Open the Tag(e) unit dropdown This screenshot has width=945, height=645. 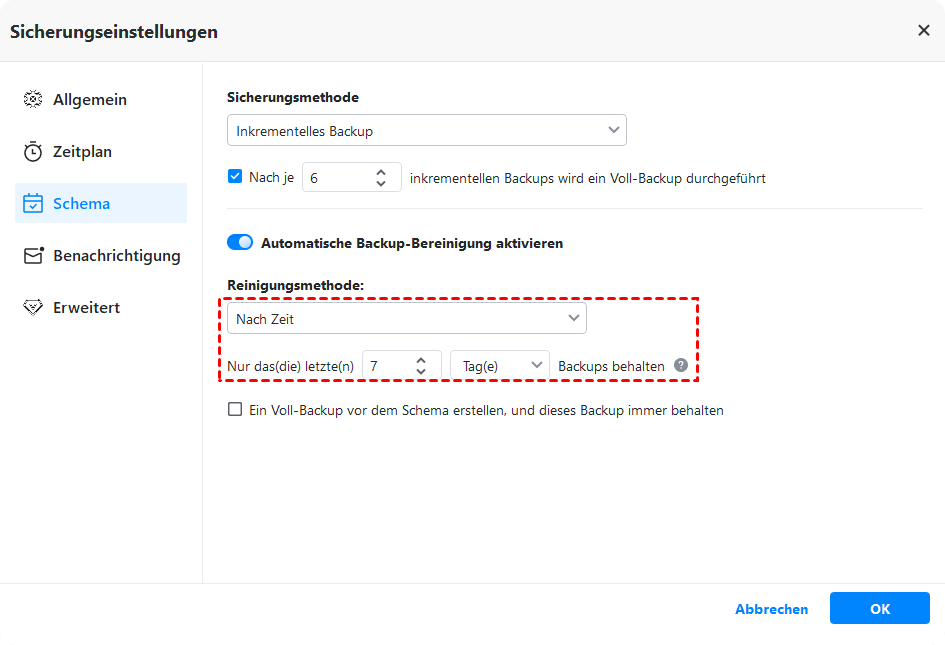click(500, 366)
